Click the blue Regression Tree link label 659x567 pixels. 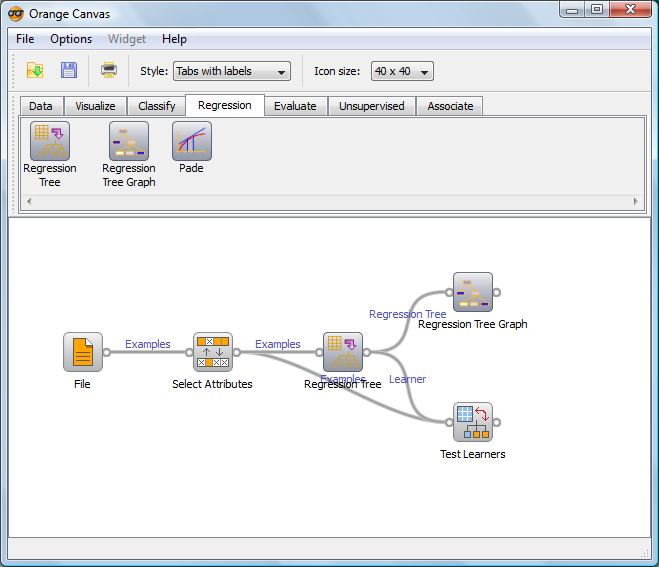click(407, 314)
